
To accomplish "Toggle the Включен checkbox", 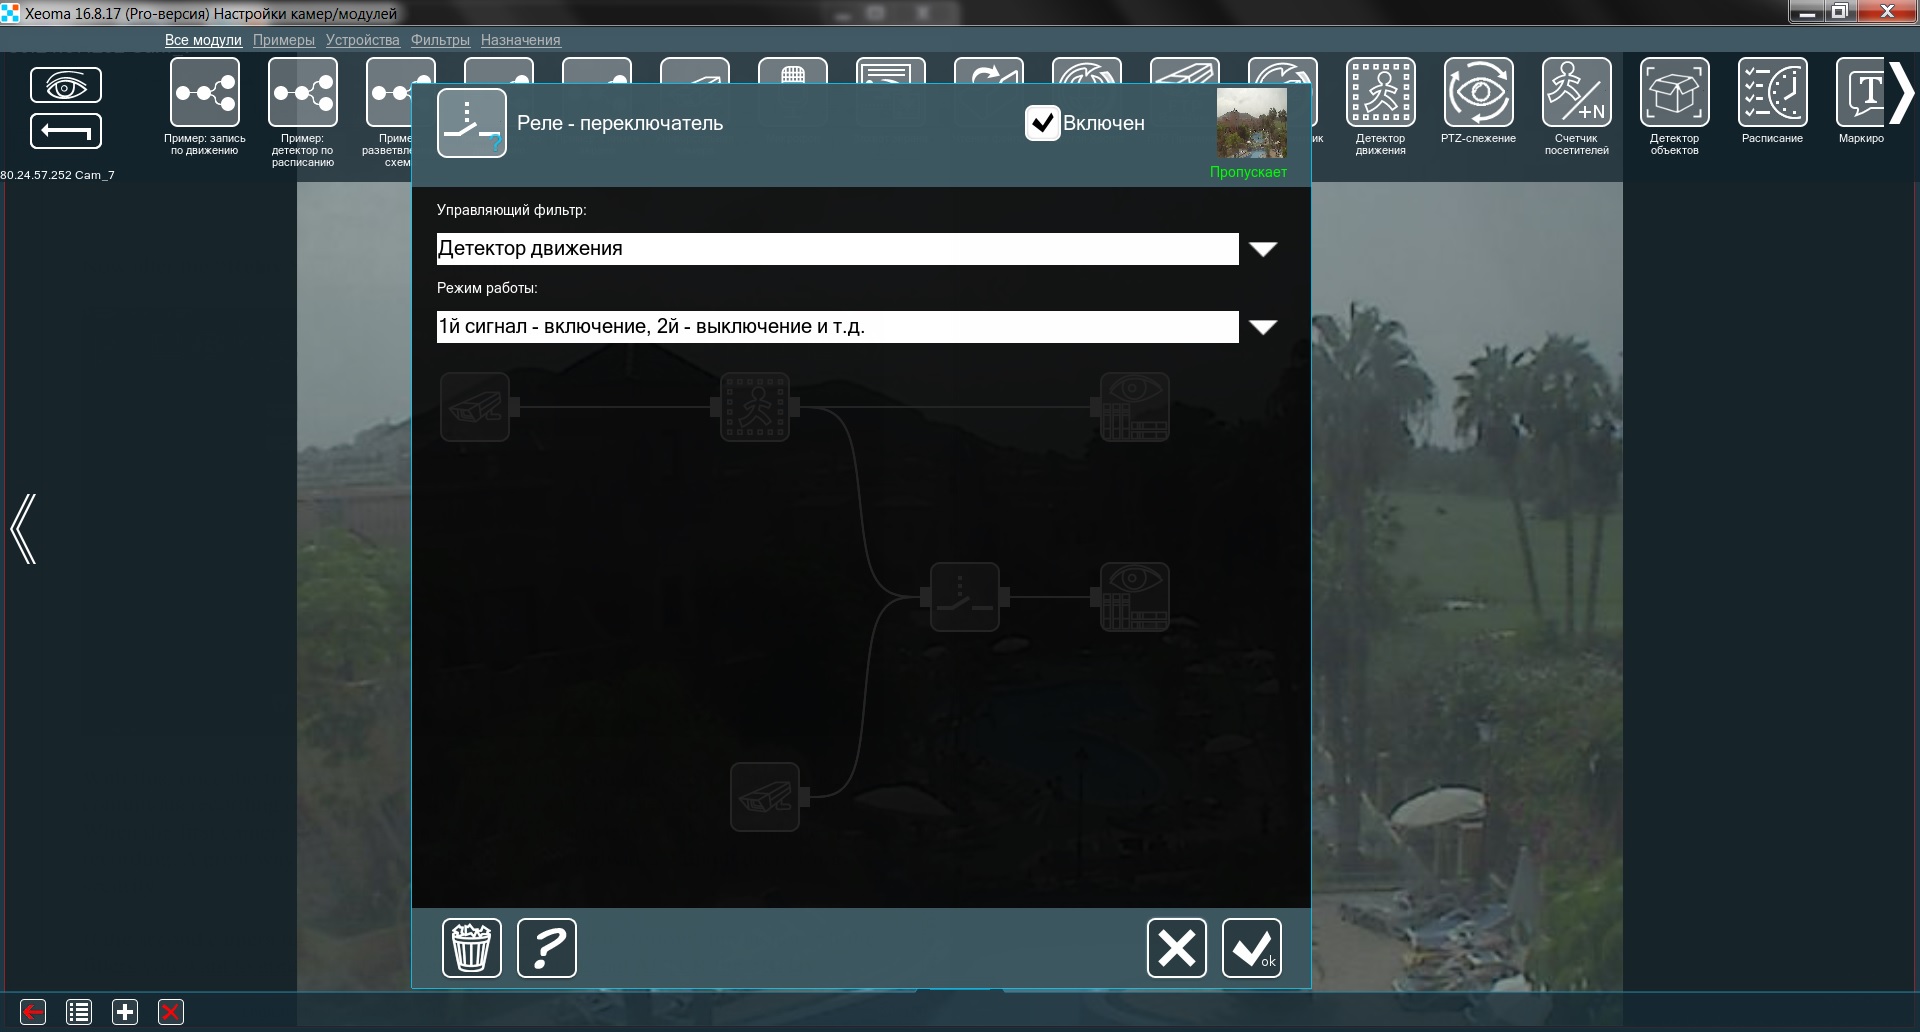I will point(1042,123).
